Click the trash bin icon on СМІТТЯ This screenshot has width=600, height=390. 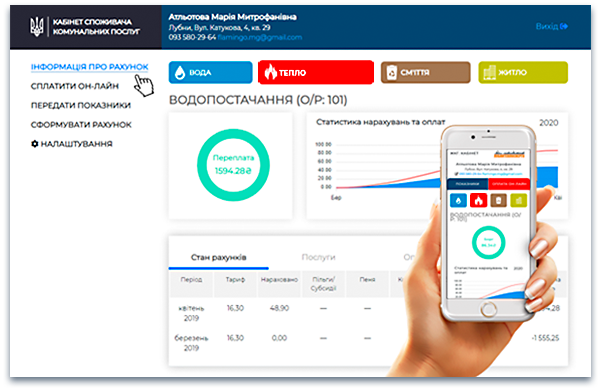391,72
